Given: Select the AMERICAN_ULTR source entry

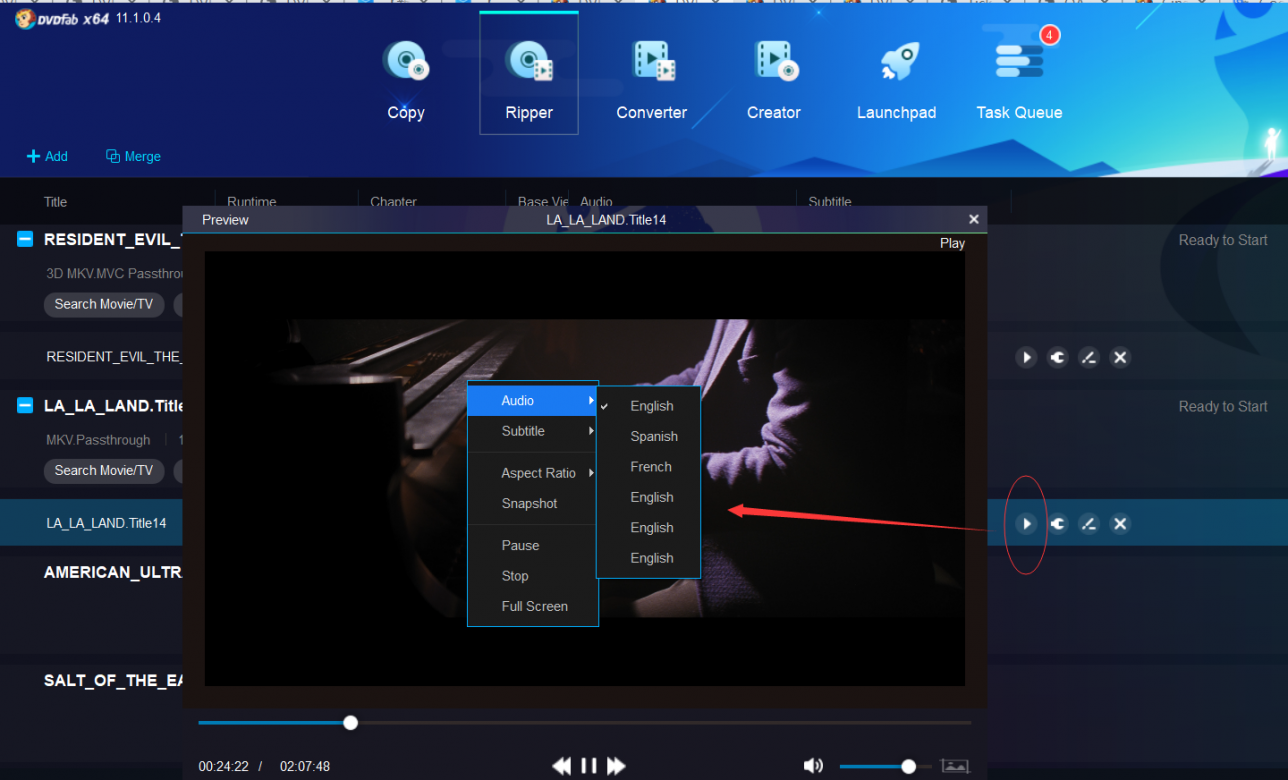Looking at the screenshot, I should point(113,572).
